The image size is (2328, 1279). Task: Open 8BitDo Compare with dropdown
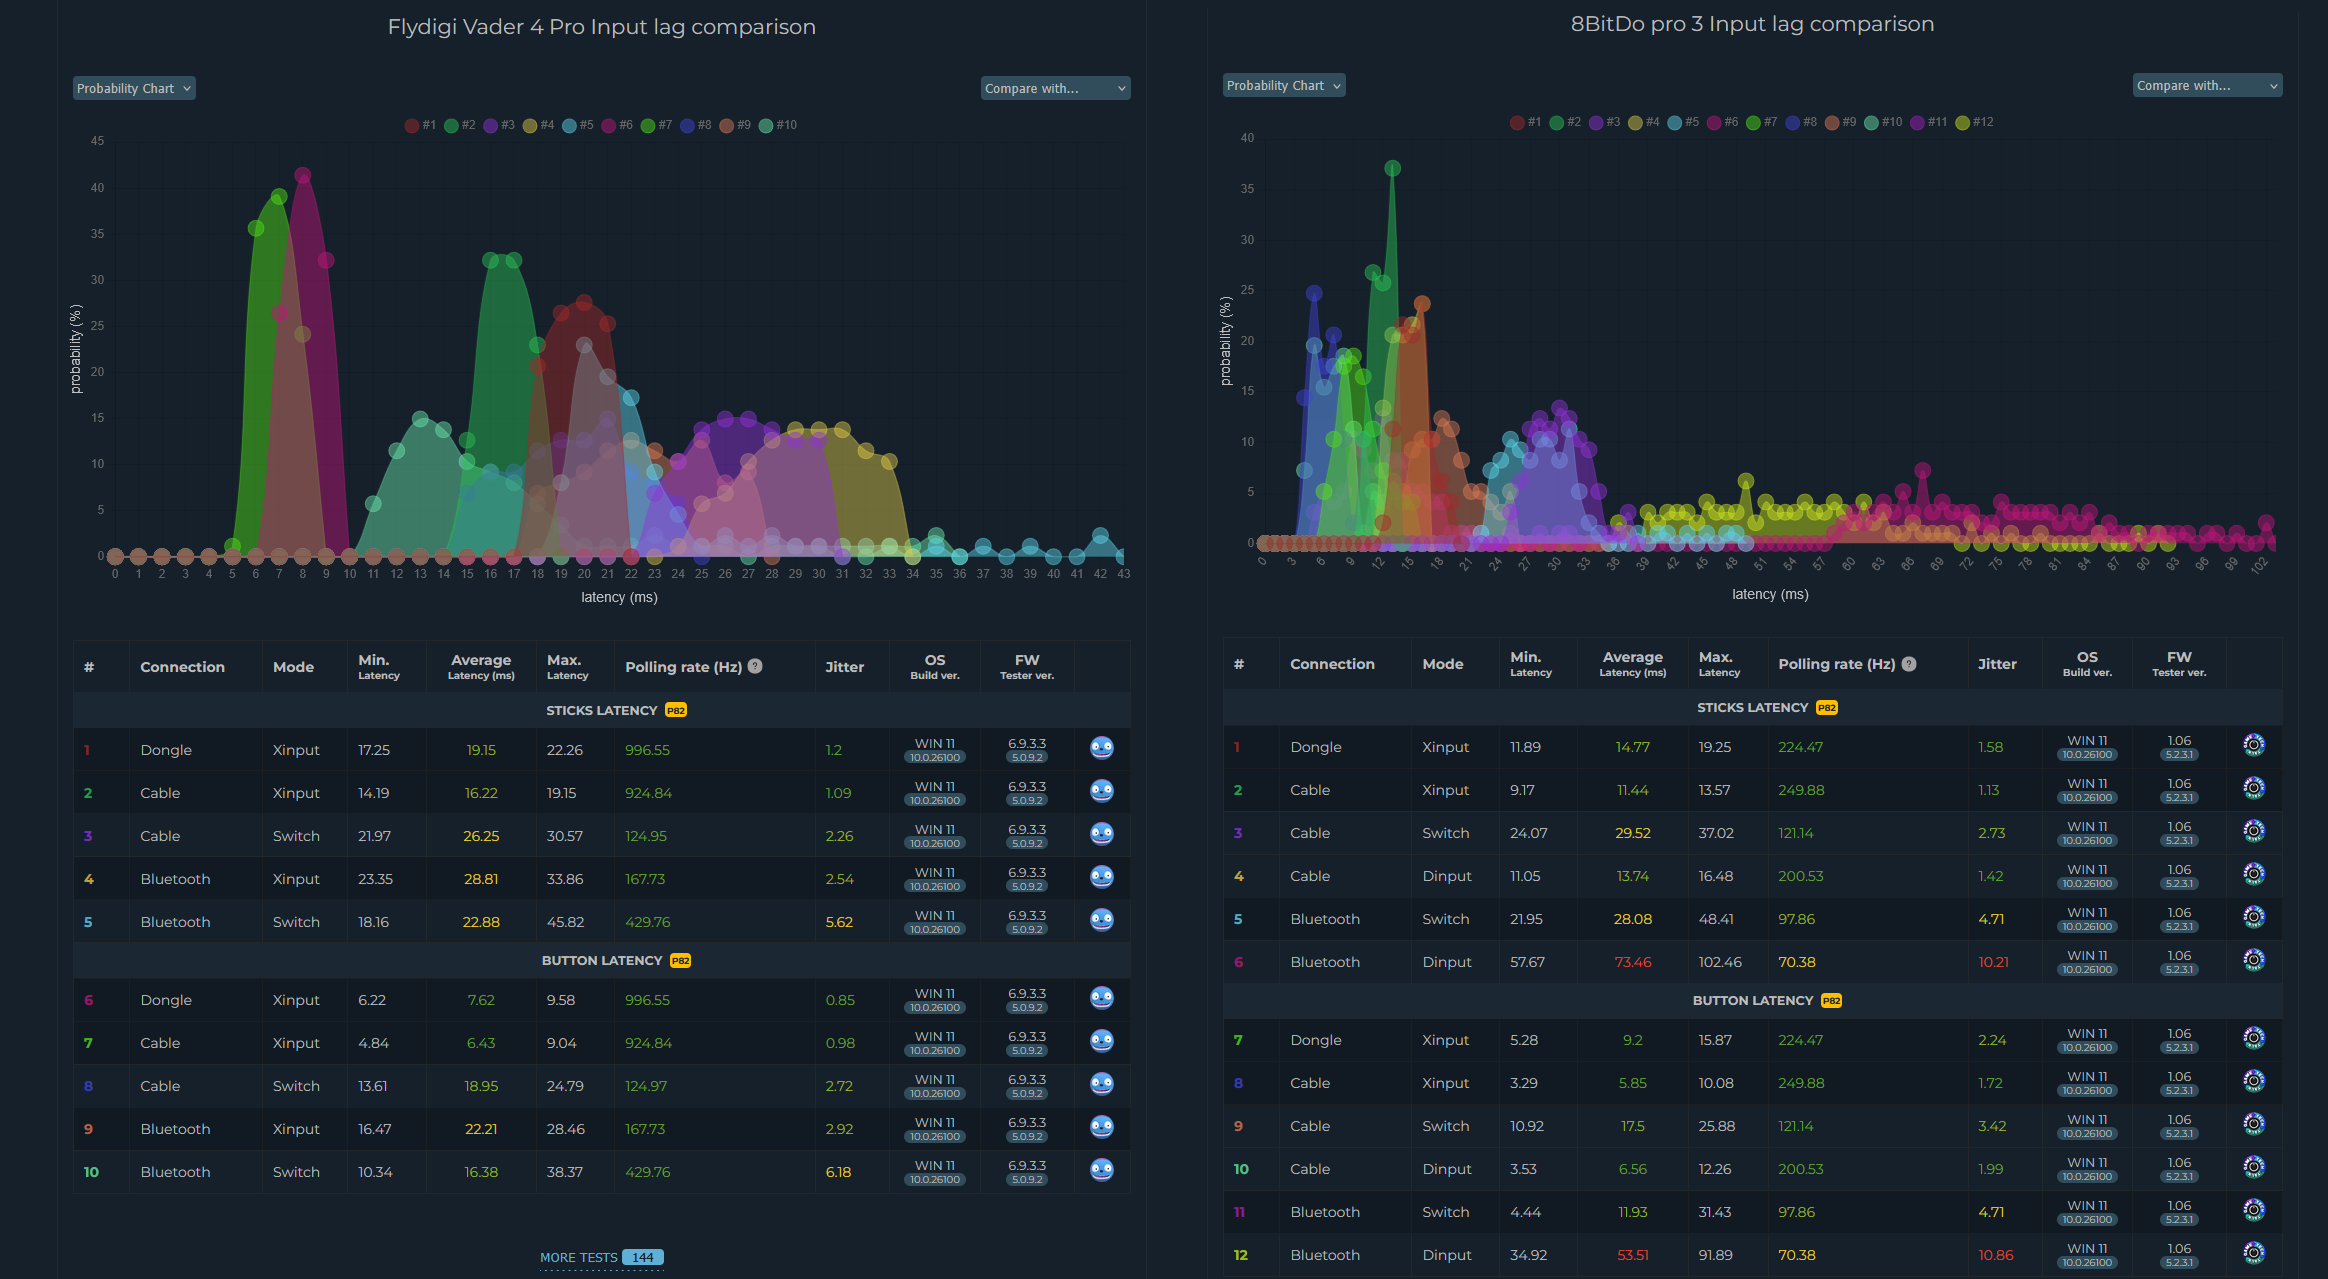(x=2206, y=85)
